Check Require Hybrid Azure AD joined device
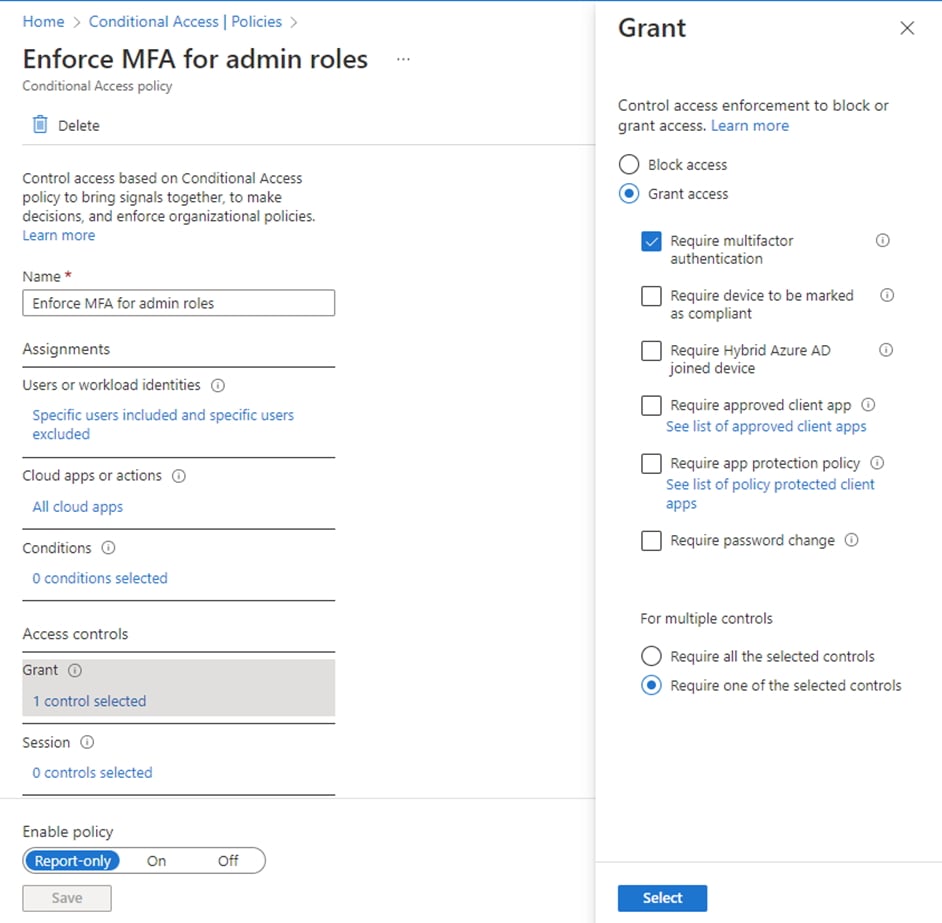 pos(651,350)
